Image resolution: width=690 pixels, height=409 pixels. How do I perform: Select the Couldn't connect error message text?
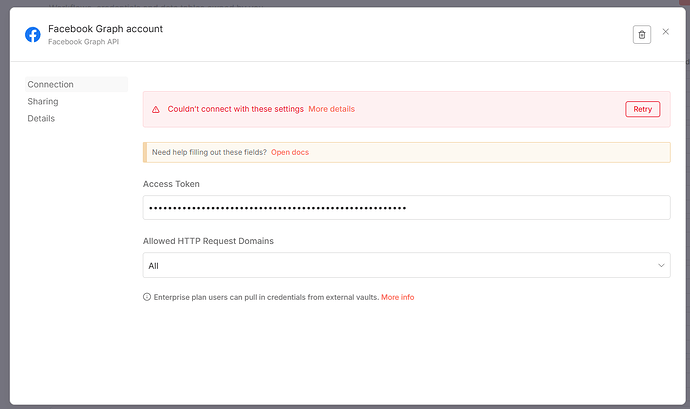(234, 109)
